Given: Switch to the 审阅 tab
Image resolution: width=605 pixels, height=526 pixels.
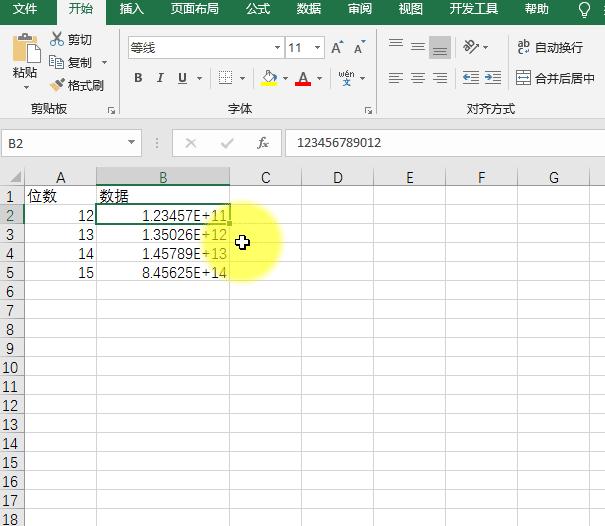Looking at the screenshot, I should [x=360, y=8].
